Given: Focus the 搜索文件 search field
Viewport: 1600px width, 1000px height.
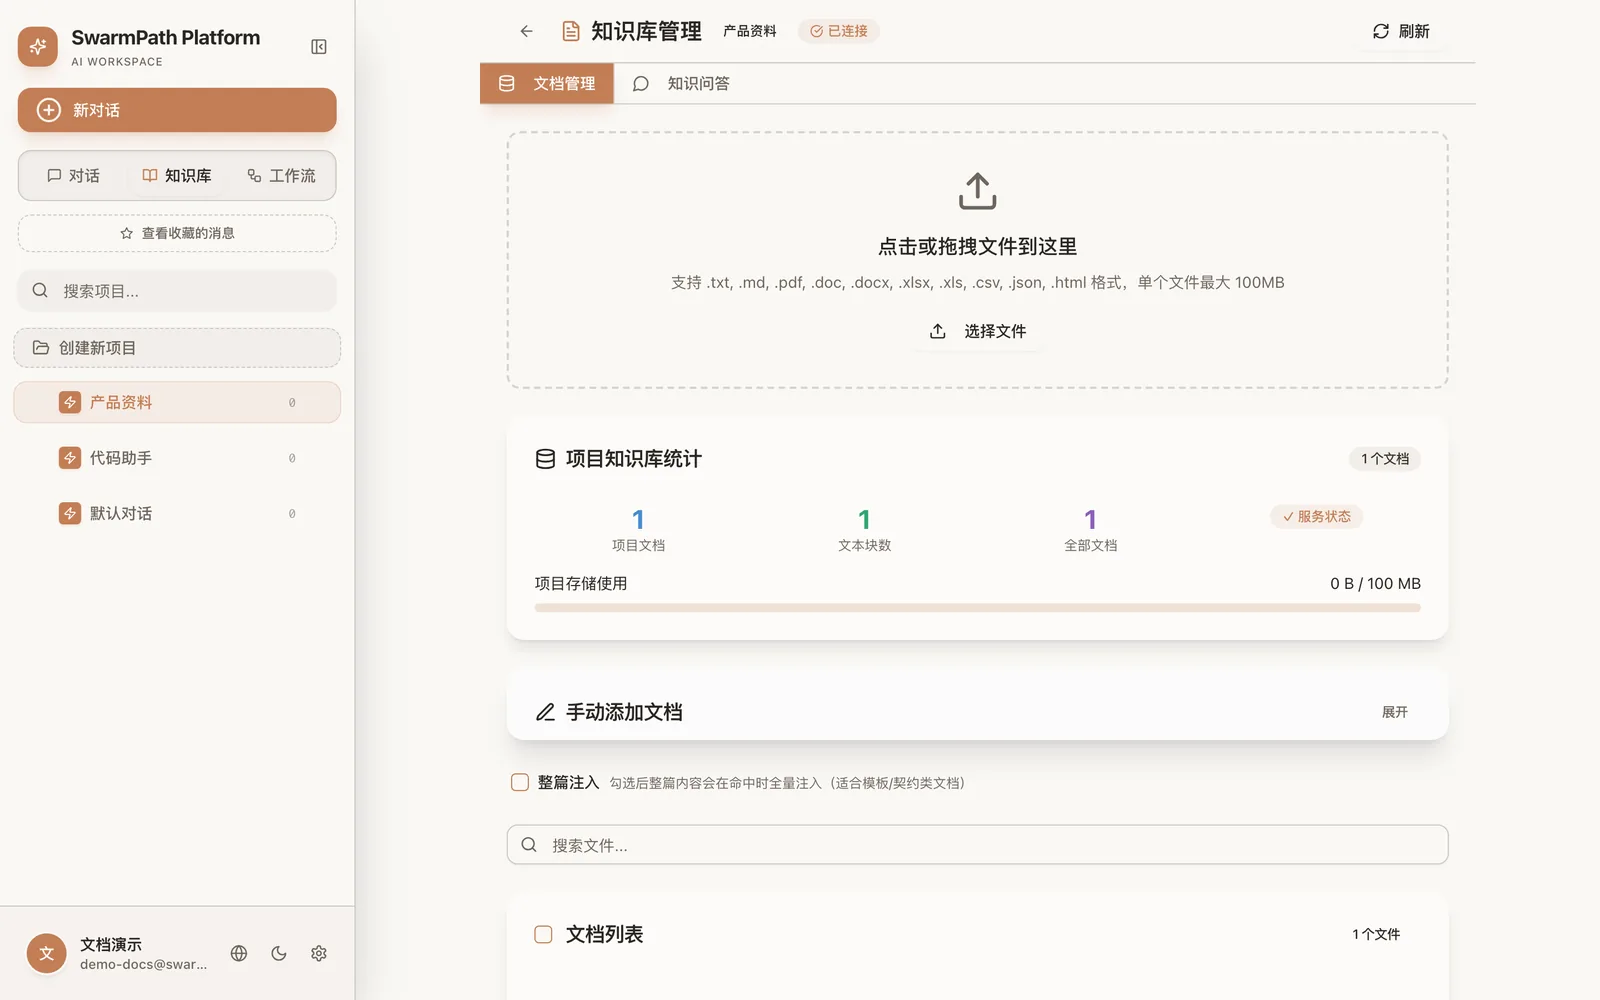Looking at the screenshot, I should click(x=978, y=845).
